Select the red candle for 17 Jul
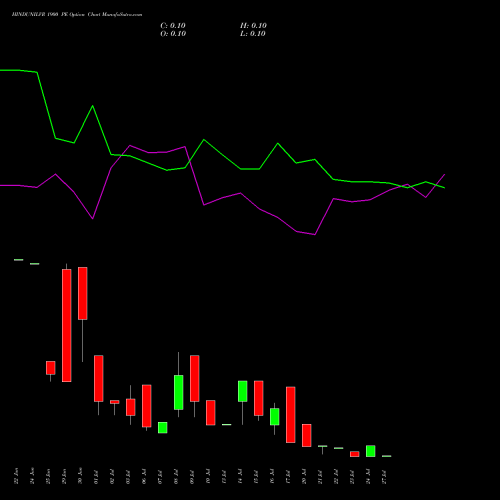The width and height of the screenshot is (500, 500). point(291,415)
